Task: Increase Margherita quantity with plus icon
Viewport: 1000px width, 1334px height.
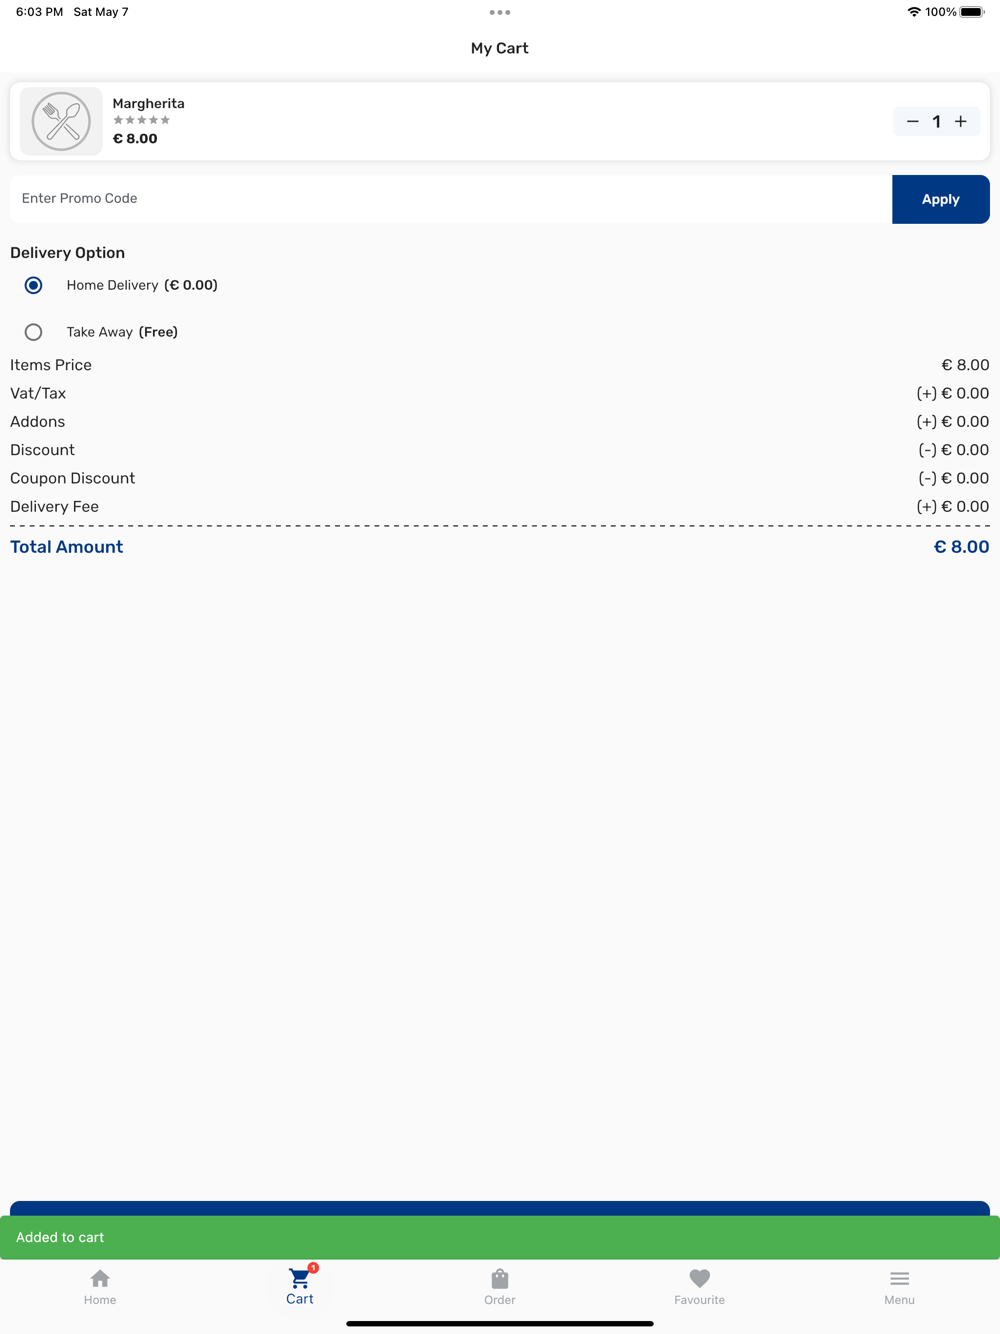Action: tap(961, 122)
